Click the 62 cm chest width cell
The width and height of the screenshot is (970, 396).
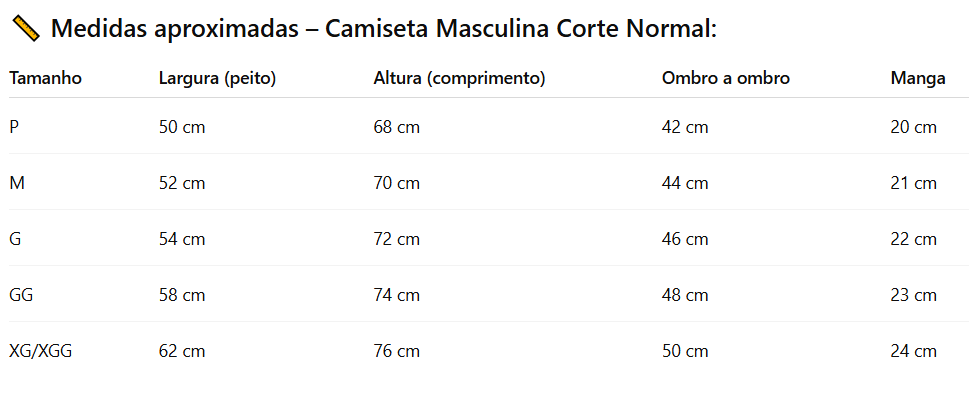click(182, 351)
